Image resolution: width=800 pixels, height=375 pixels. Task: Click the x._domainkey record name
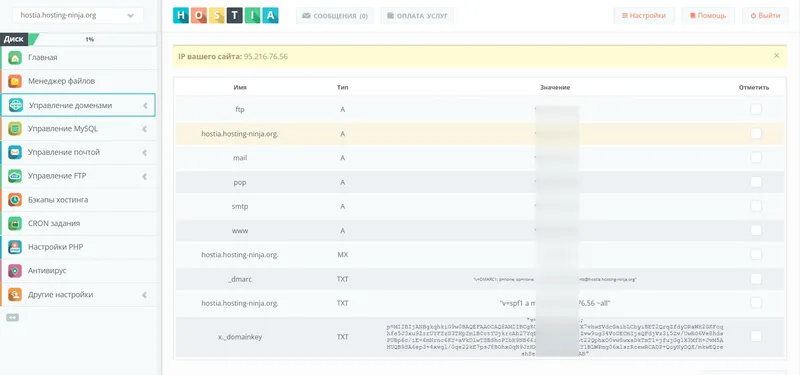[x=240, y=337]
